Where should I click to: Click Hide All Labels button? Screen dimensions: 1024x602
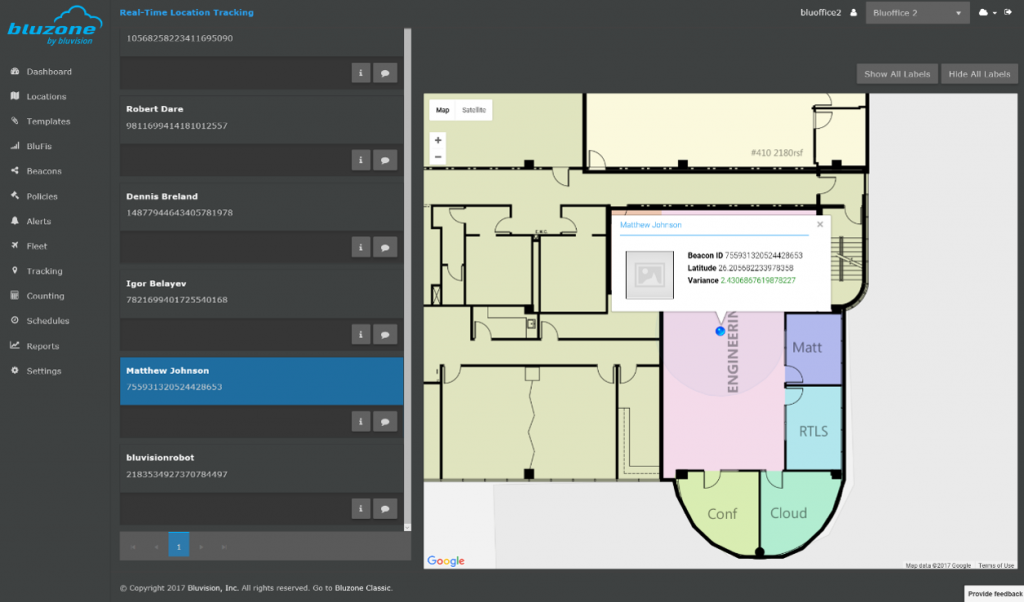[x=979, y=74]
